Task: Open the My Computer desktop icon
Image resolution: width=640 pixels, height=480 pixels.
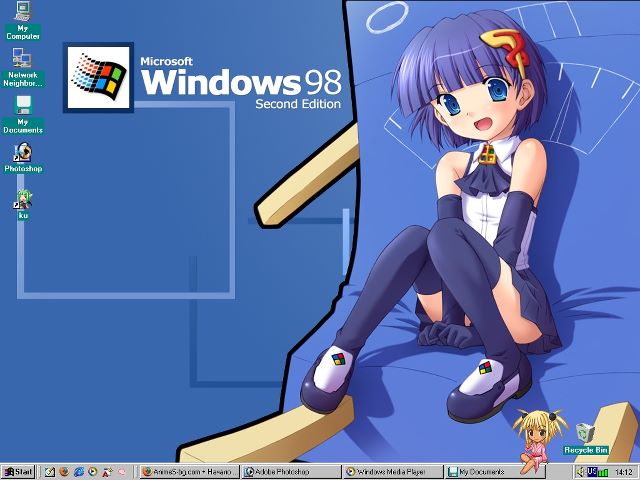Action: pos(22,20)
